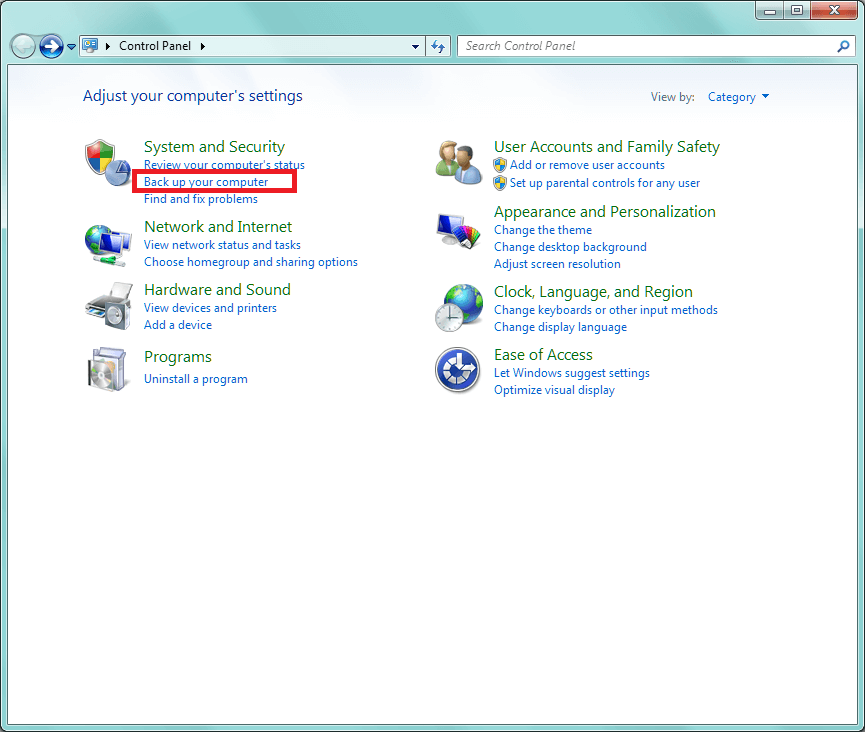Click Choose homegroup and sharing options

point(250,262)
